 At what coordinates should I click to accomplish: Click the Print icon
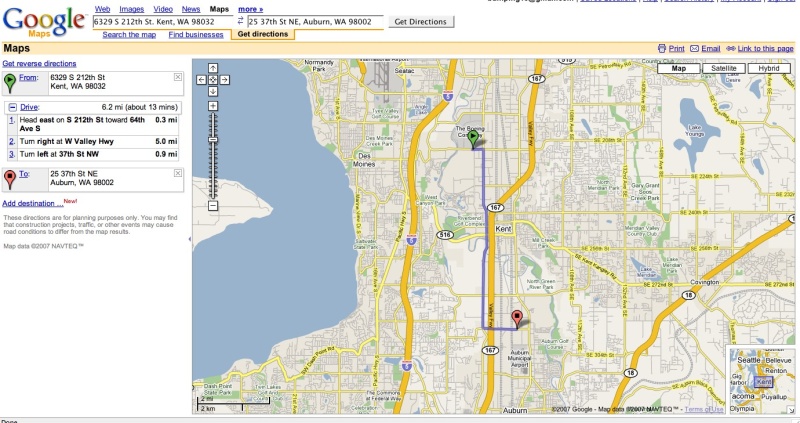coord(662,48)
